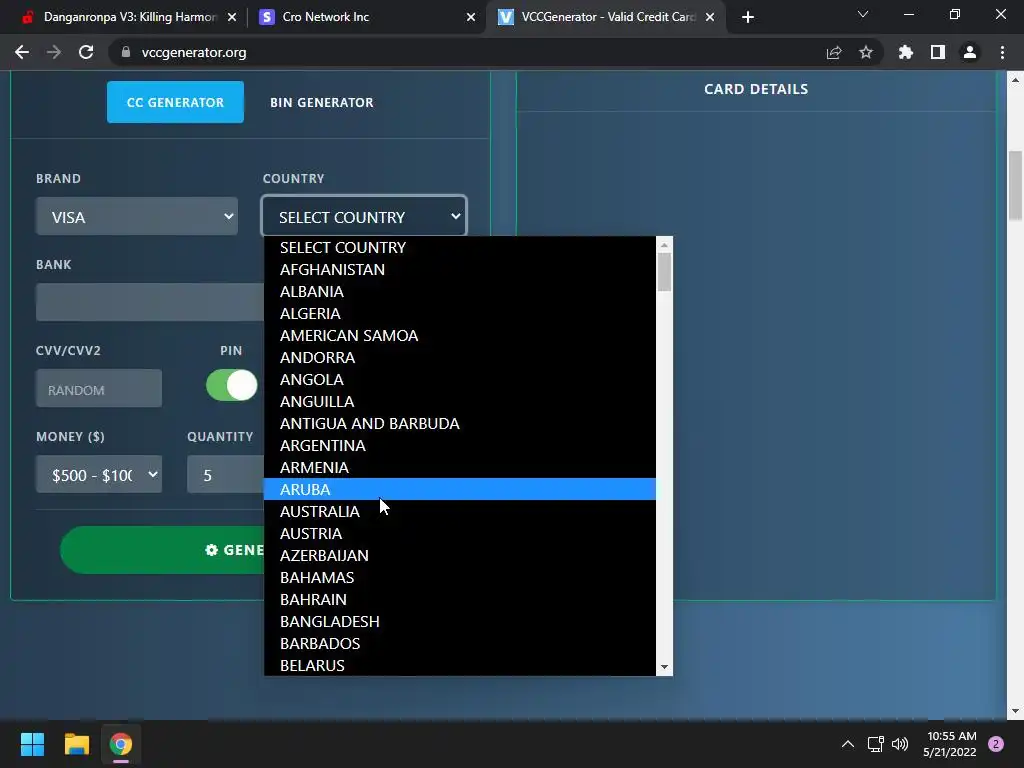Screen dimensions: 1024x768
Task: Pick ANGUILLA in the country list
Action: click(459, 402)
